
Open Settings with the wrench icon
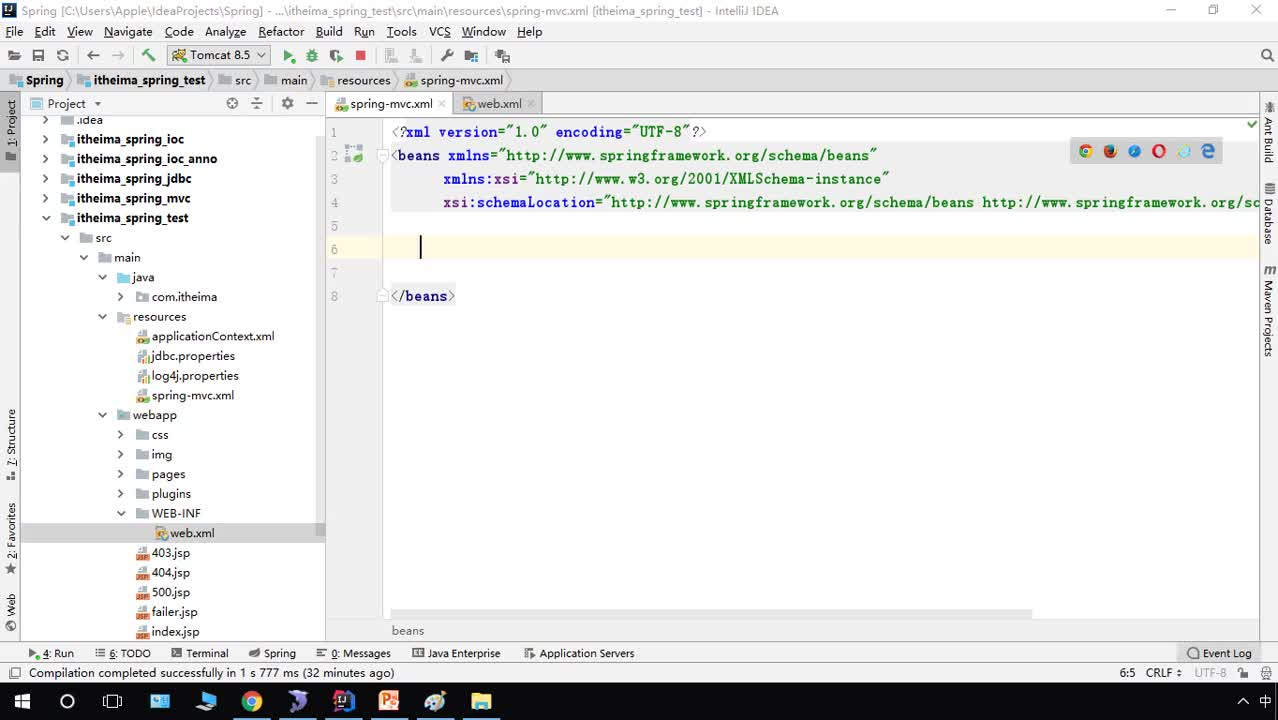coord(447,56)
